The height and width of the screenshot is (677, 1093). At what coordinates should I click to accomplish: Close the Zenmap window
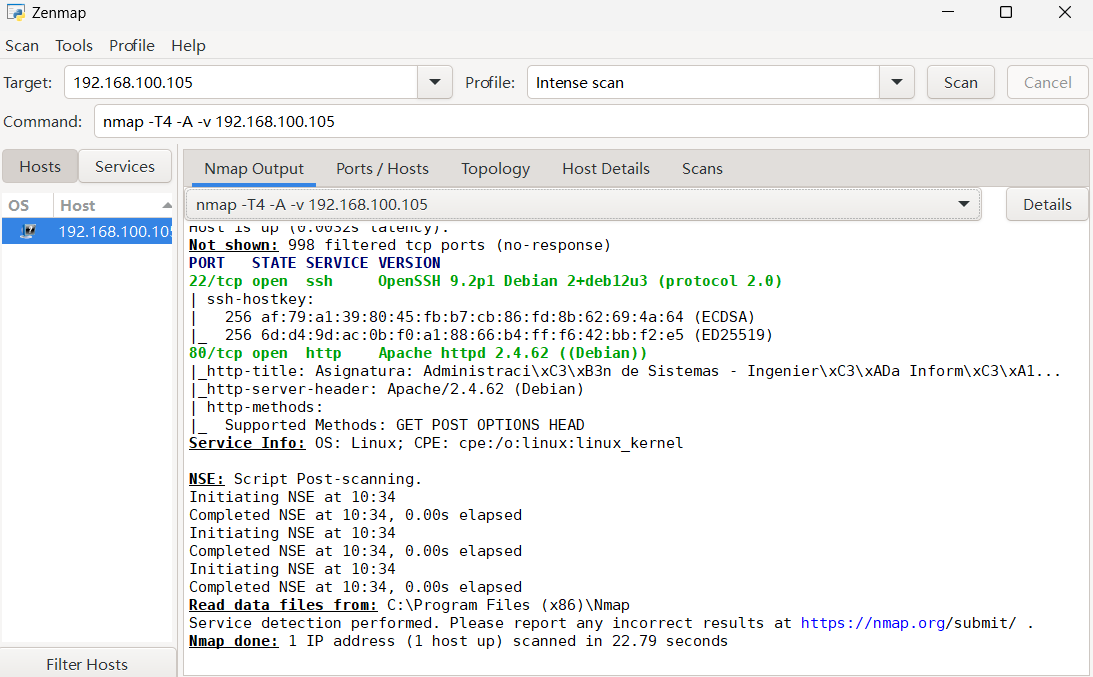pyautogui.click(x=1064, y=13)
